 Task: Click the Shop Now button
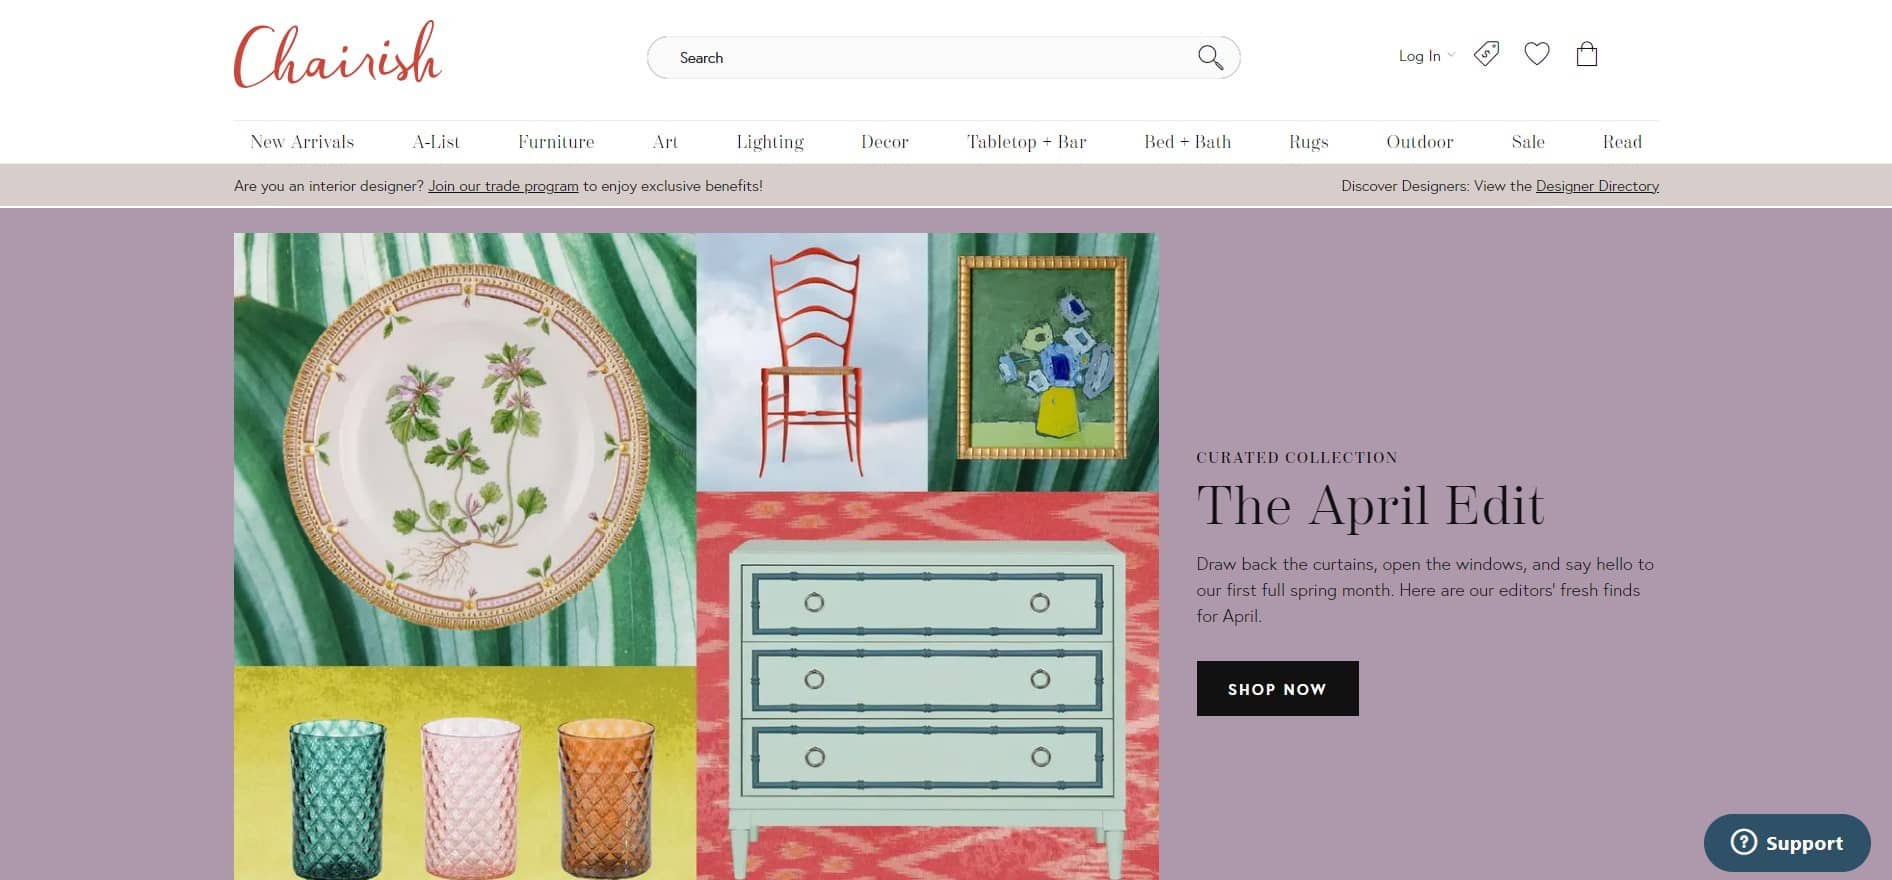pyautogui.click(x=1277, y=688)
